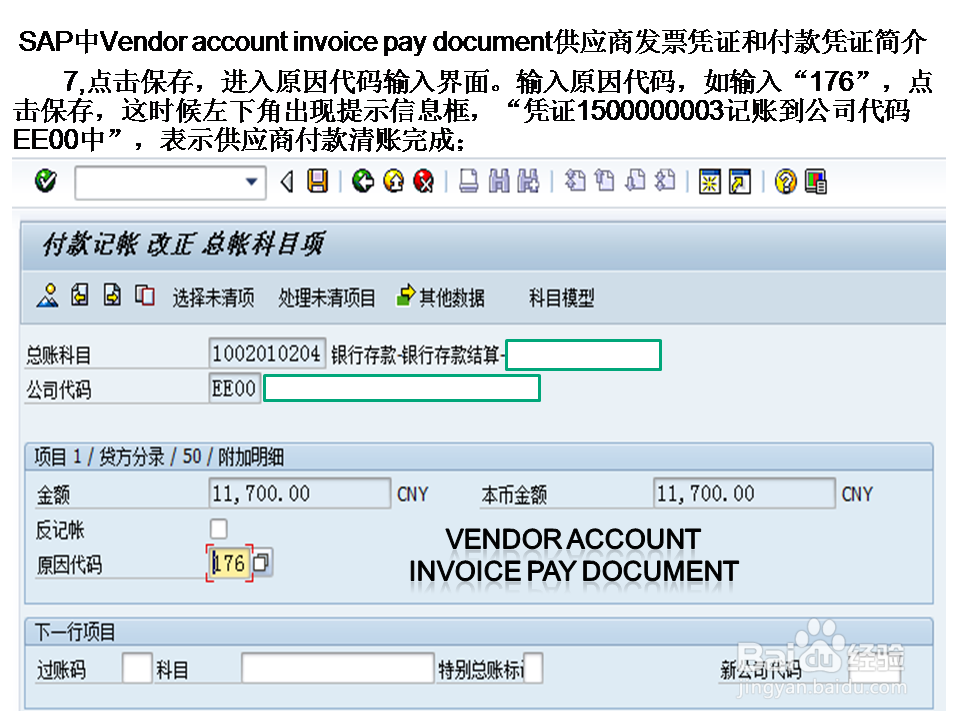This screenshot has width=960, height=720.
Task: Tick the 反记帐 checkbox
Action: (x=219, y=528)
